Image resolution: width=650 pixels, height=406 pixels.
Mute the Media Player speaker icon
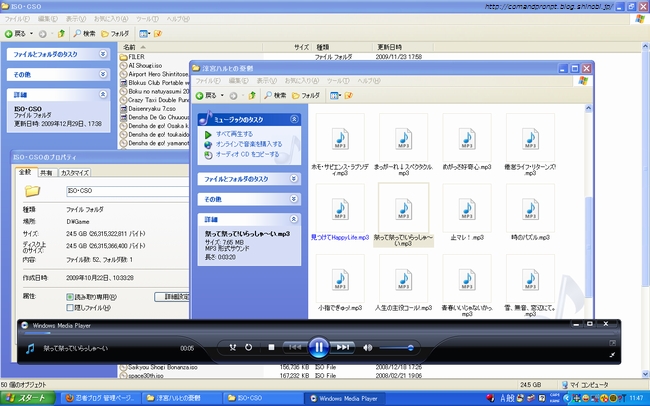(x=367, y=348)
